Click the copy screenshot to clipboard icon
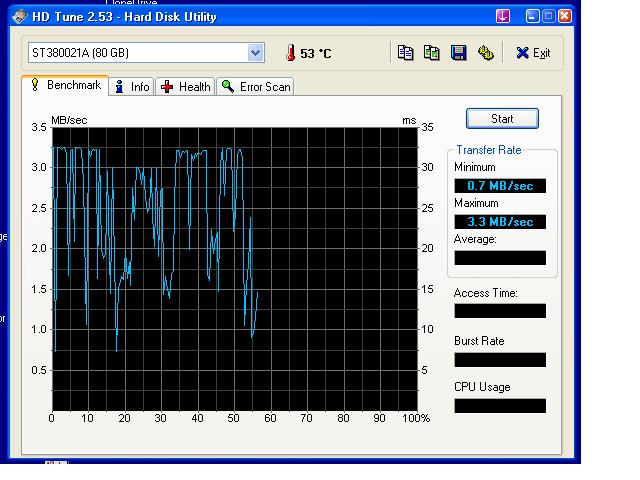The width and height of the screenshot is (640, 480). point(432,53)
